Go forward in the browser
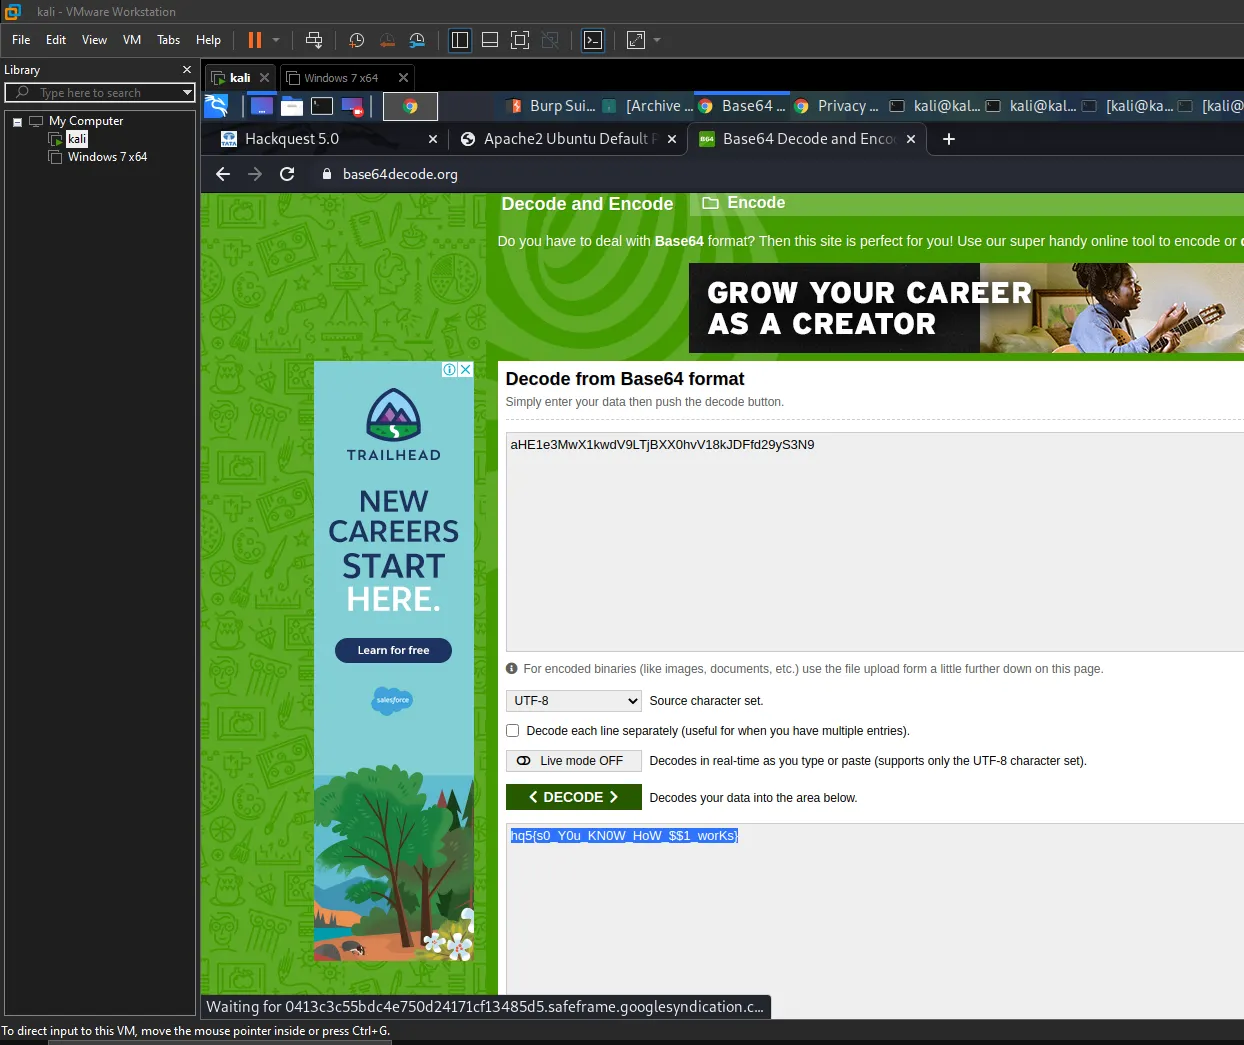The image size is (1244, 1045). click(x=255, y=174)
